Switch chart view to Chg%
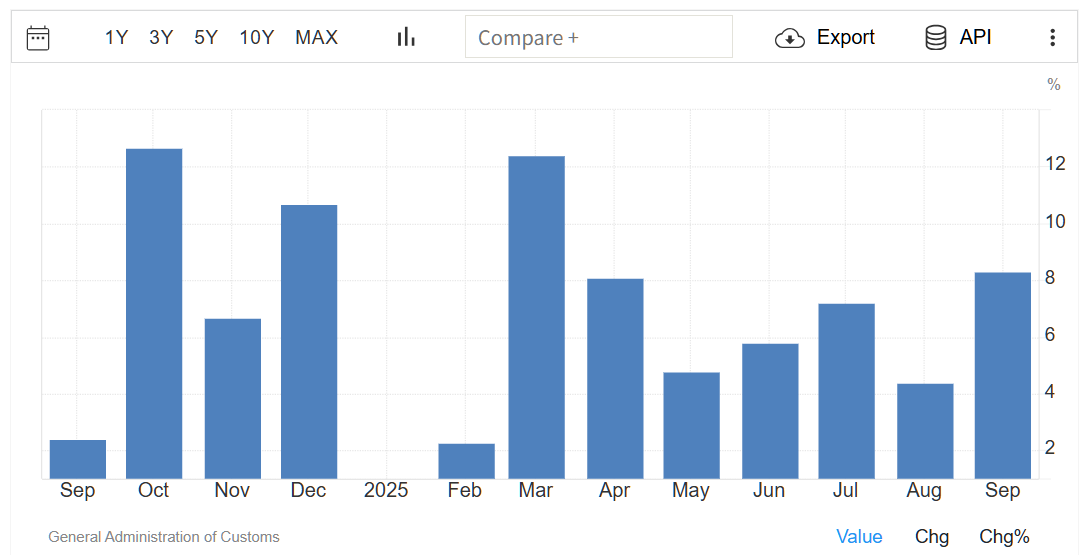Viewport: 1091px width, 555px height. tap(1004, 537)
